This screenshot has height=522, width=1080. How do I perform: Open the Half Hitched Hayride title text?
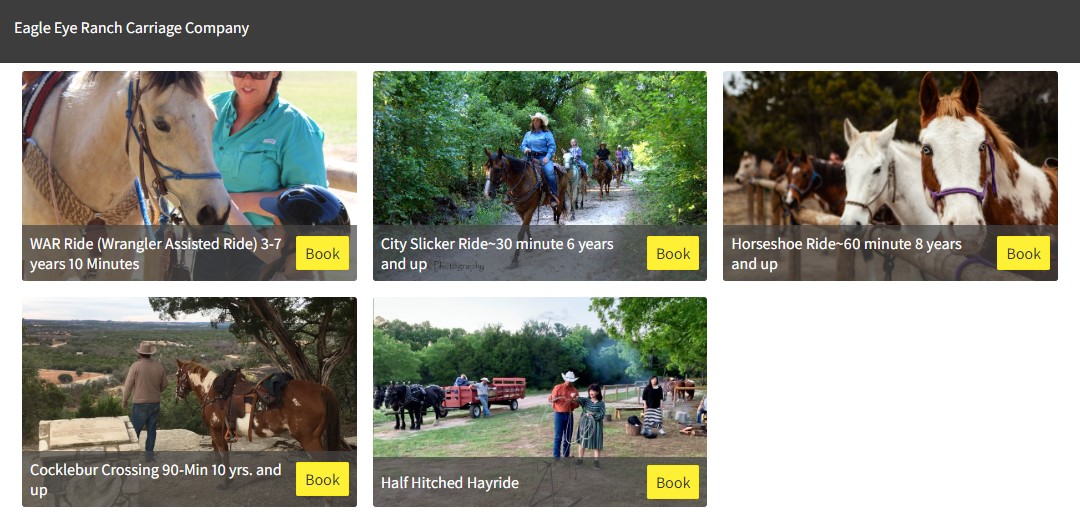(x=450, y=483)
